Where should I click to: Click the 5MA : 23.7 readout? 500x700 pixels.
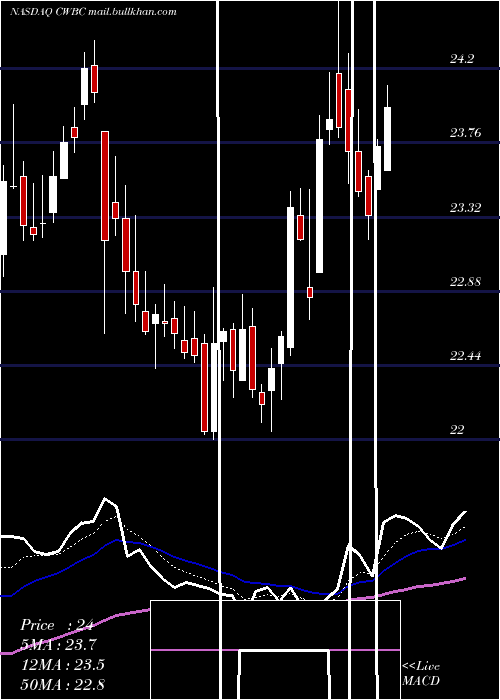(59, 645)
